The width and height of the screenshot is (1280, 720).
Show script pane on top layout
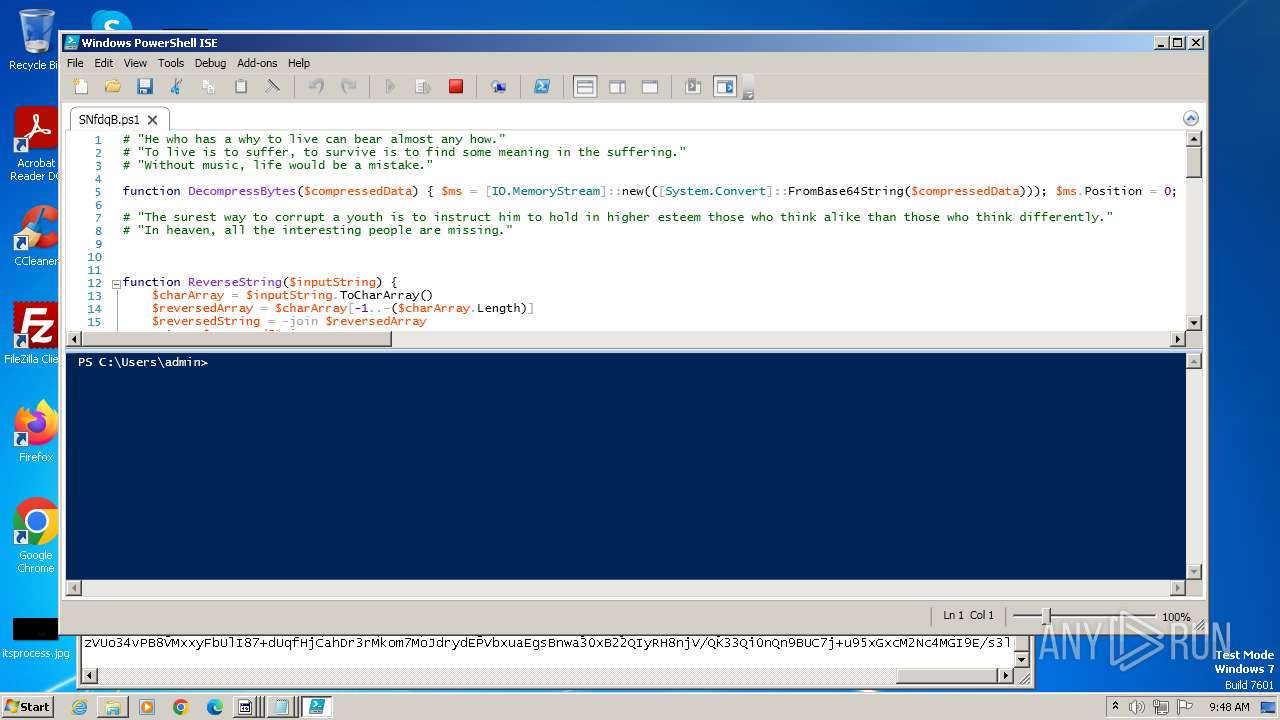[585, 87]
